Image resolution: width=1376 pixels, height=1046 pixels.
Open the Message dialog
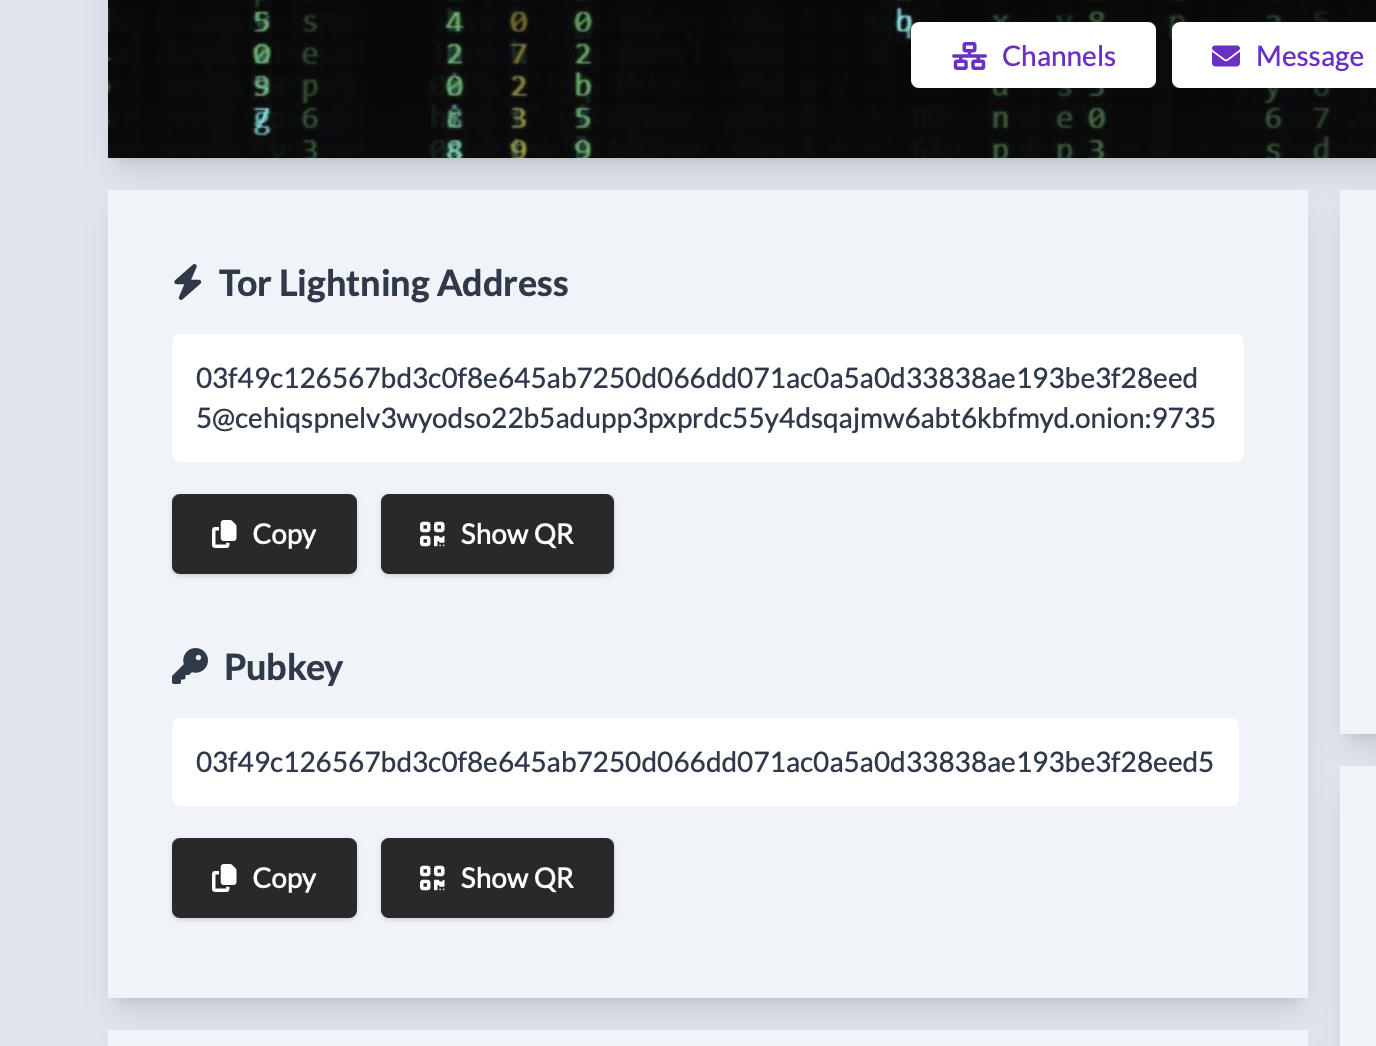(x=1285, y=56)
